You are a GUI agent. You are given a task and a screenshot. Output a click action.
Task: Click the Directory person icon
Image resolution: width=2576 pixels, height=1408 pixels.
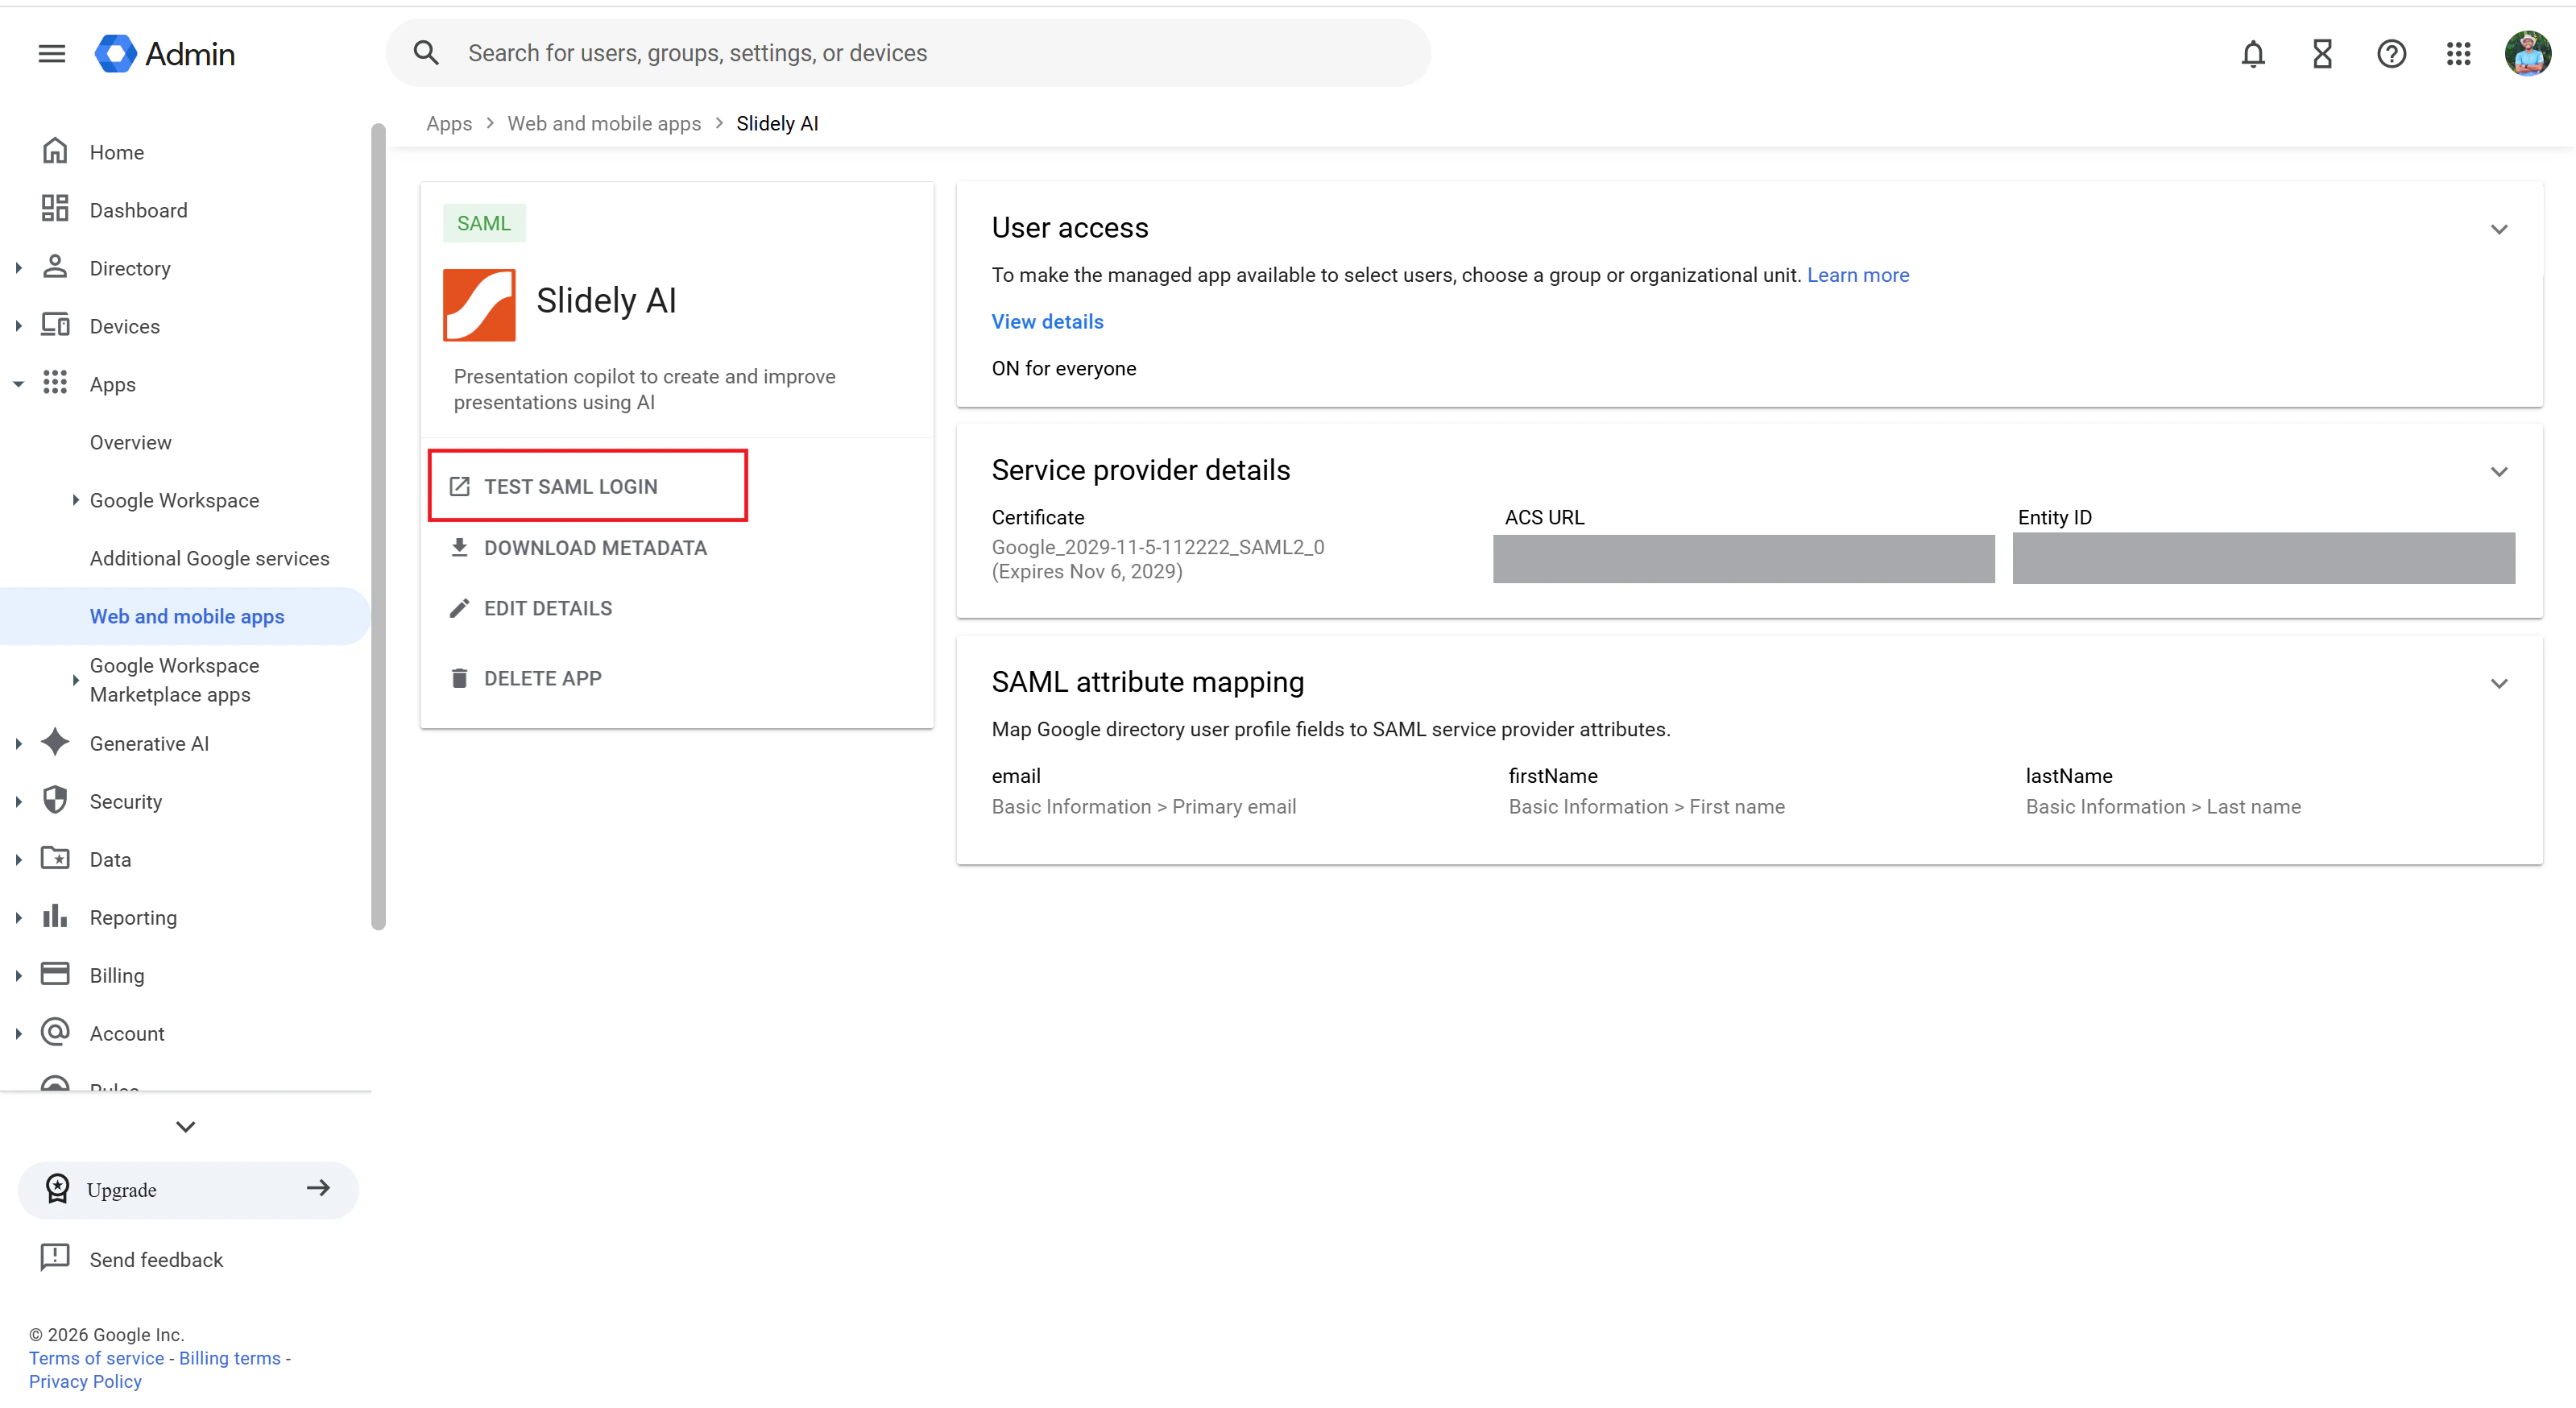tap(55, 267)
